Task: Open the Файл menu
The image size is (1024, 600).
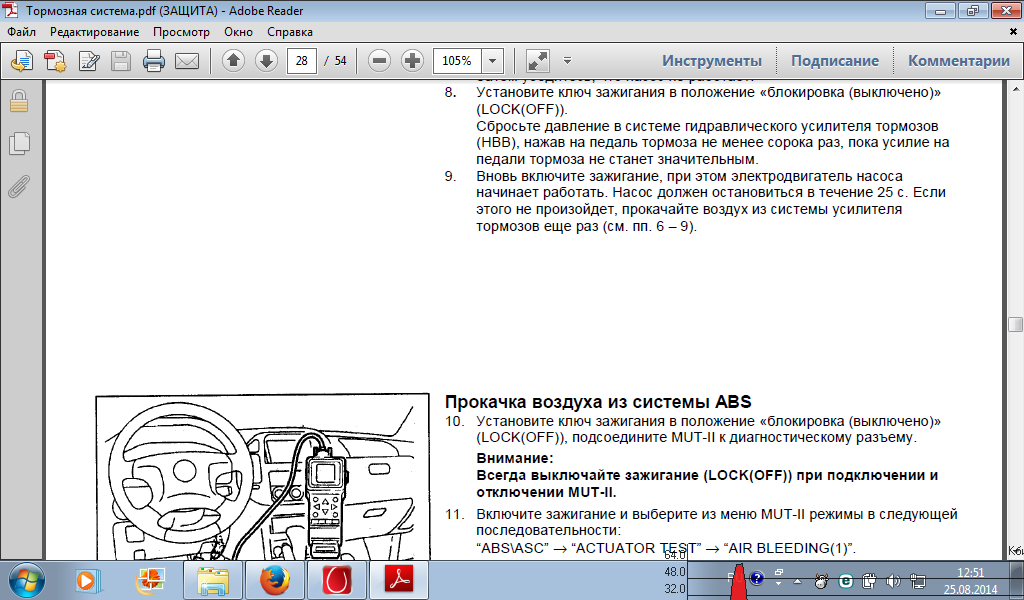Action: 21,31
